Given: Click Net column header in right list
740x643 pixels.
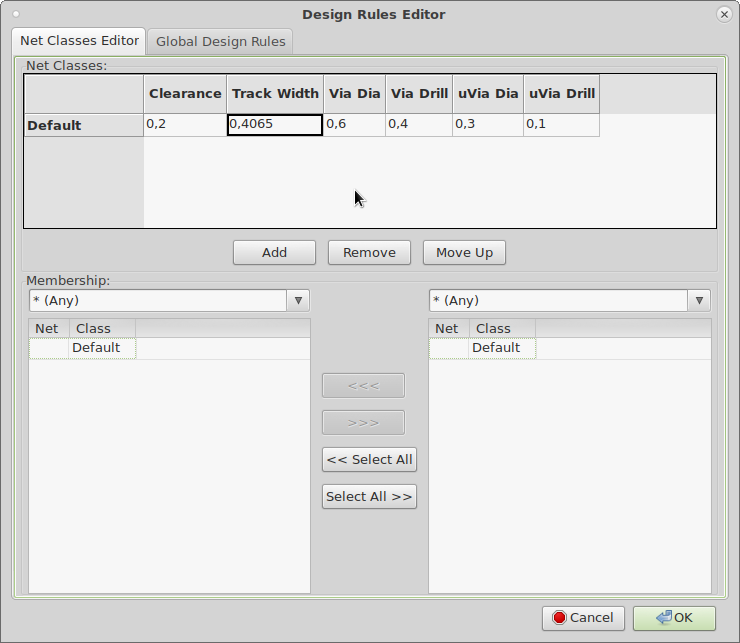Looking at the screenshot, I should [449, 329].
